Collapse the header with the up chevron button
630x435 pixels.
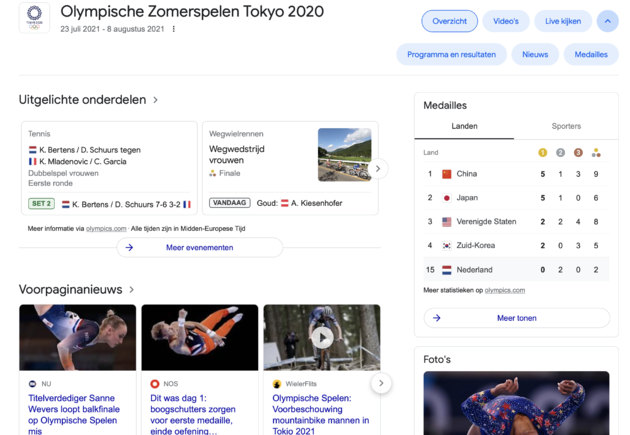point(608,21)
